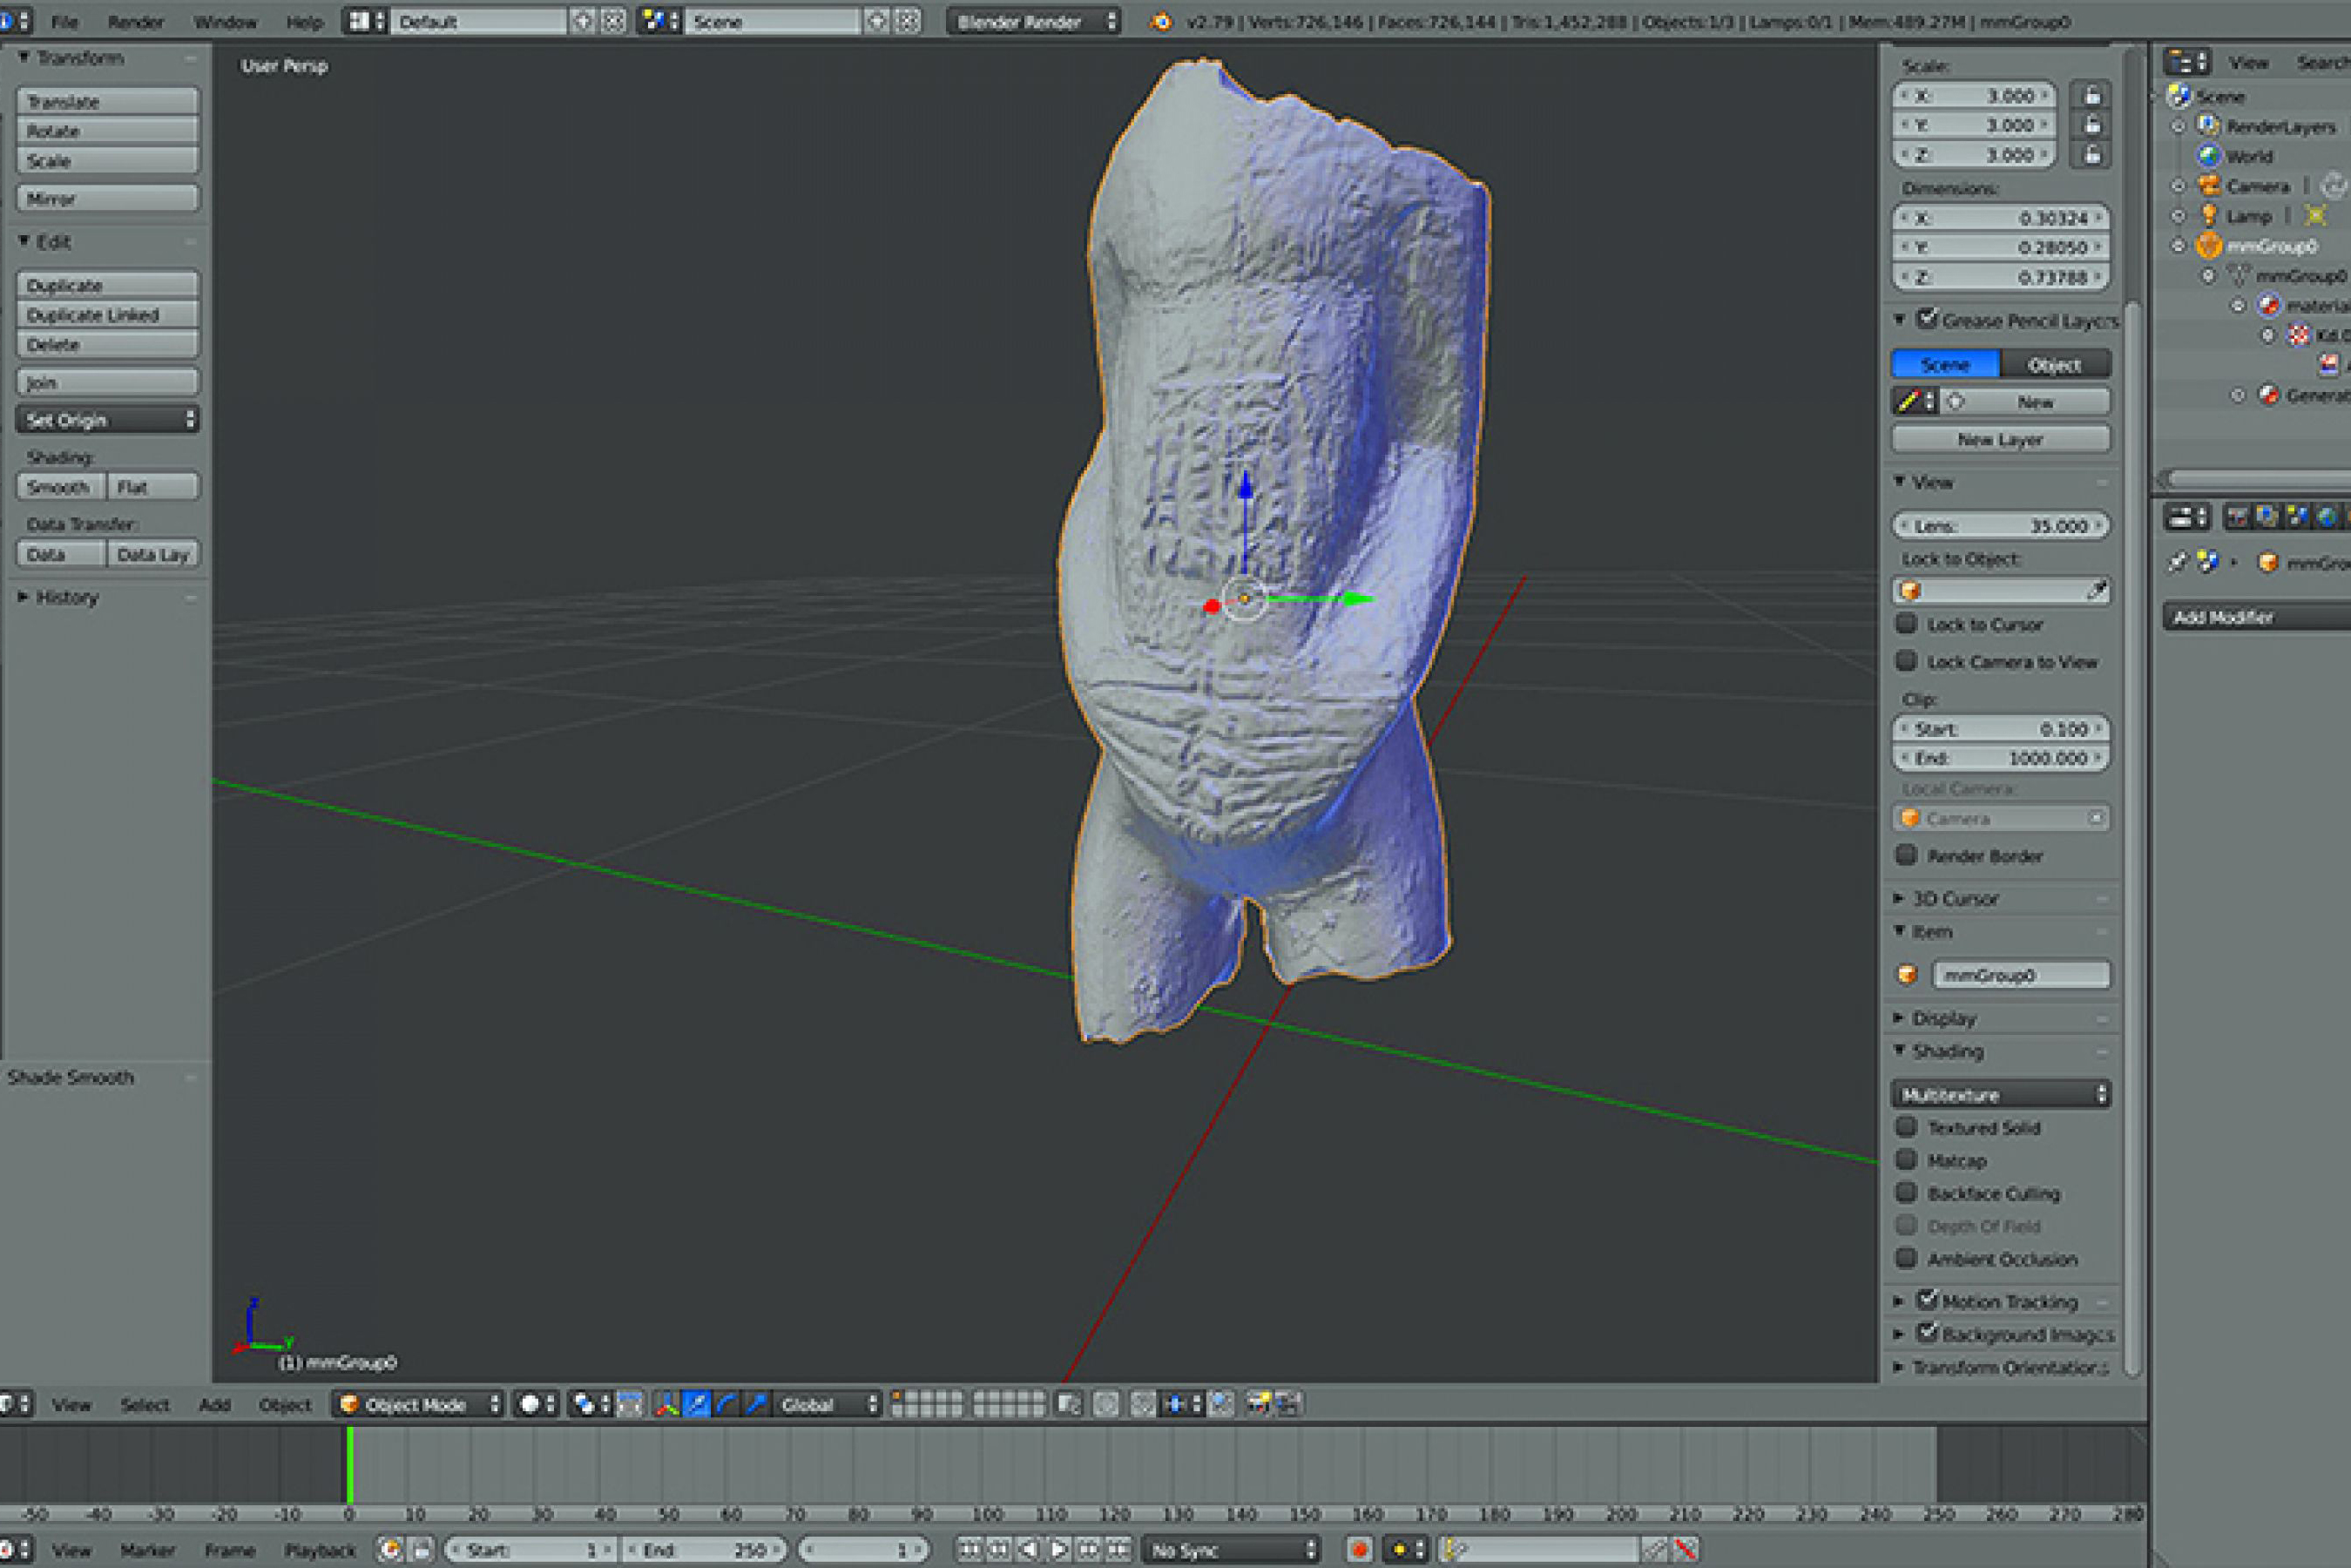
Task: Open the viewport shading sphere selector
Action: (537, 1404)
